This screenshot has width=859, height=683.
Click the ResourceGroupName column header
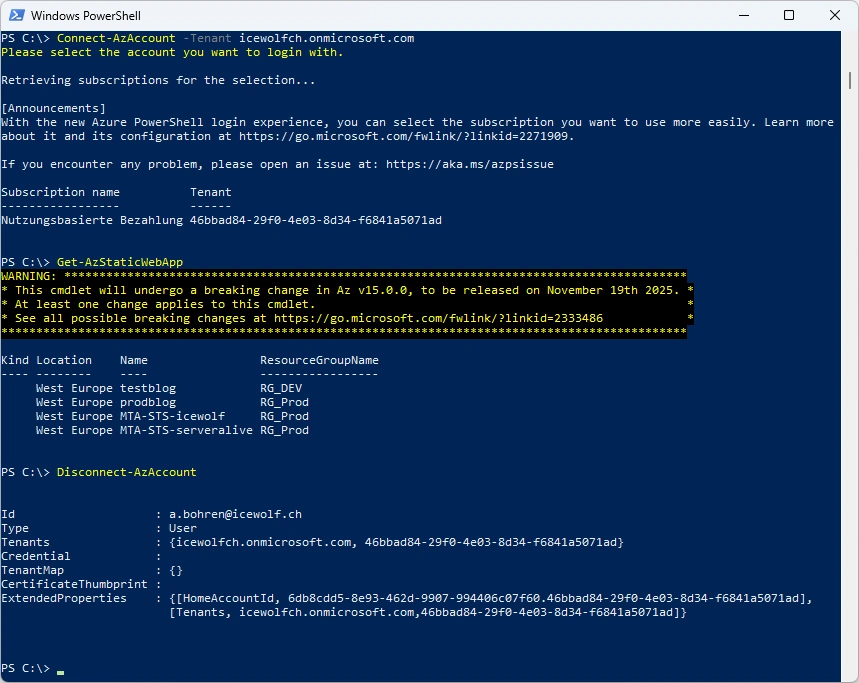coord(319,360)
